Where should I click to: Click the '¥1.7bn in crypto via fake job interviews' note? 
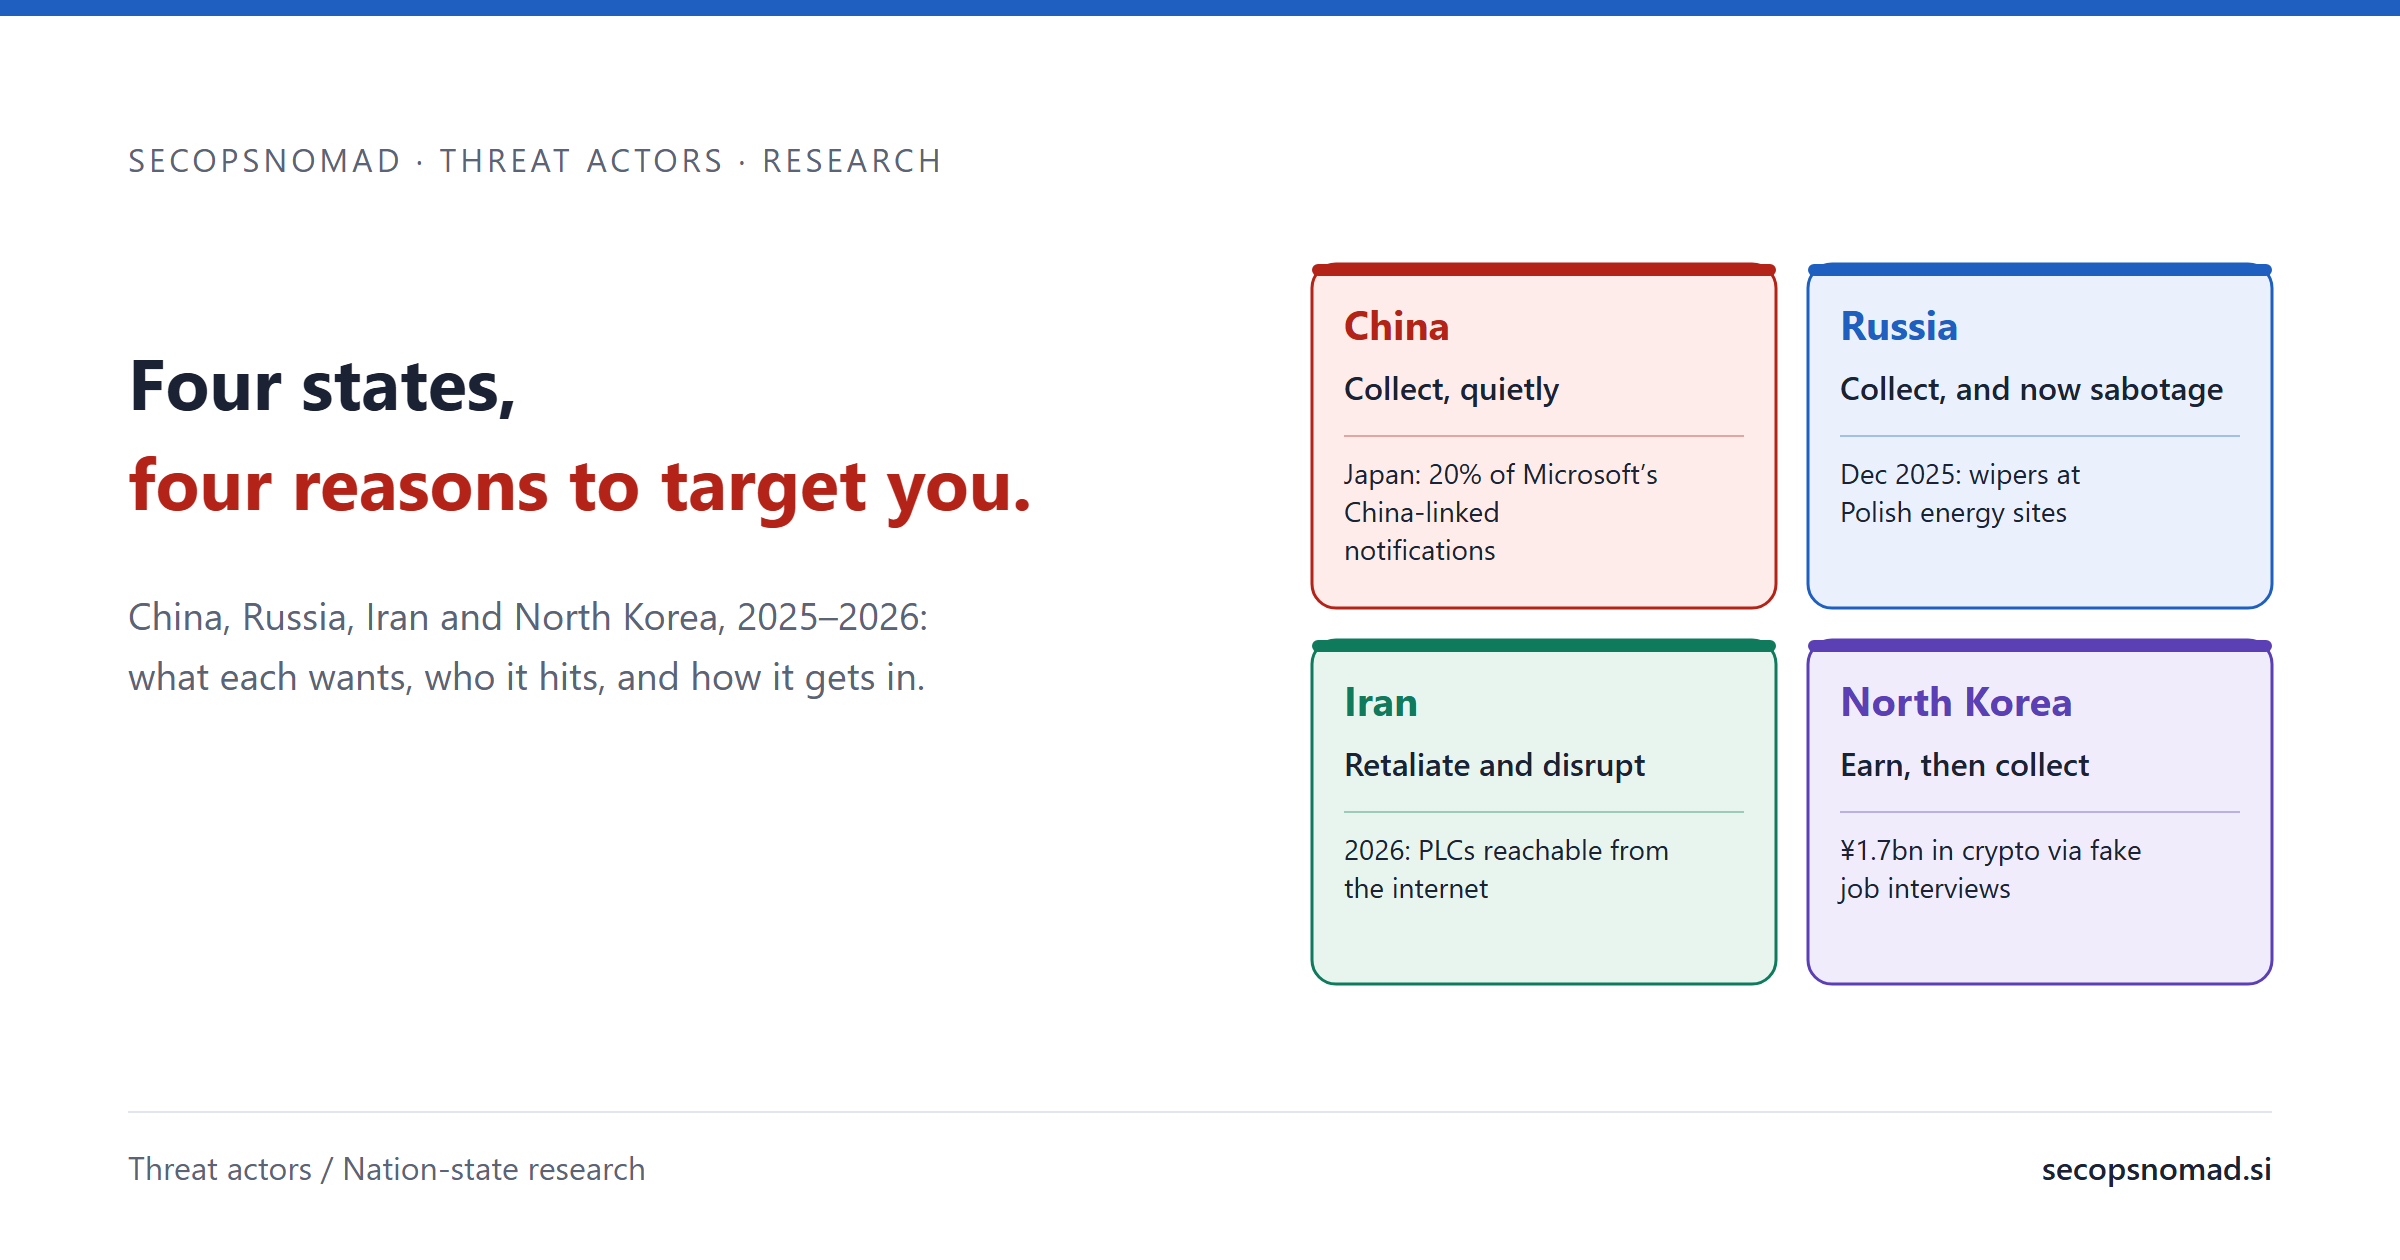click(x=1990, y=869)
